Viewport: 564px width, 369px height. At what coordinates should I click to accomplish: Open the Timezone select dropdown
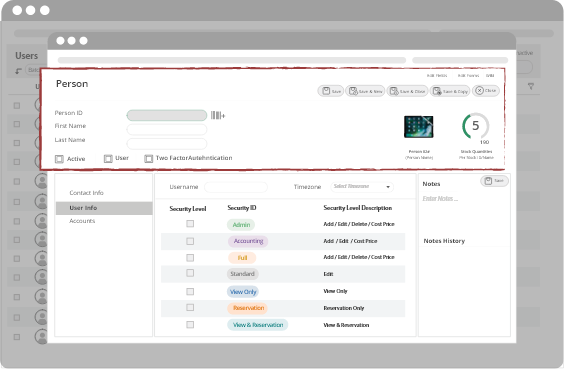point(362,187)
